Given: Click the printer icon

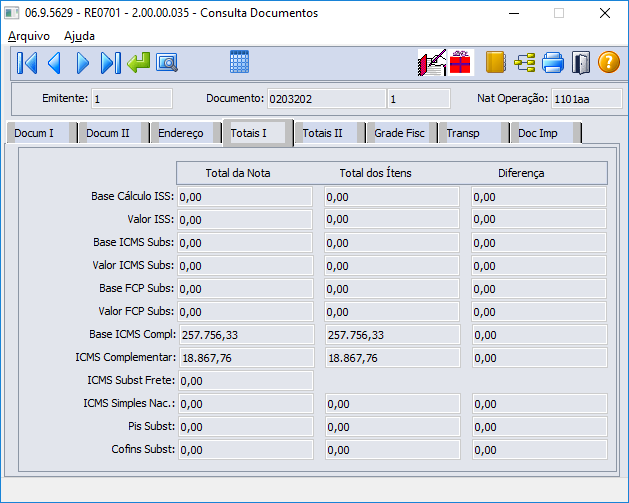Looking at the screenshot, I should pos(553,63).
